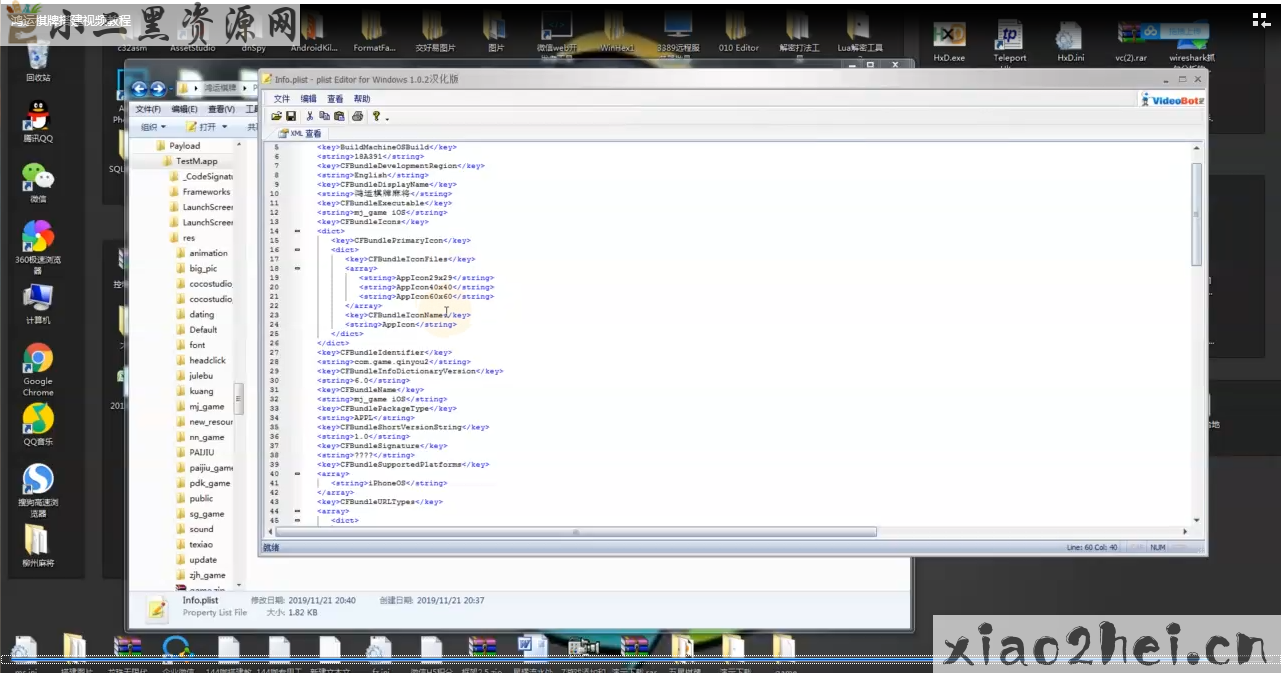Click the Explorer forward arrow button
Viewport: 1281px width, 673px height.
[159, 88]
